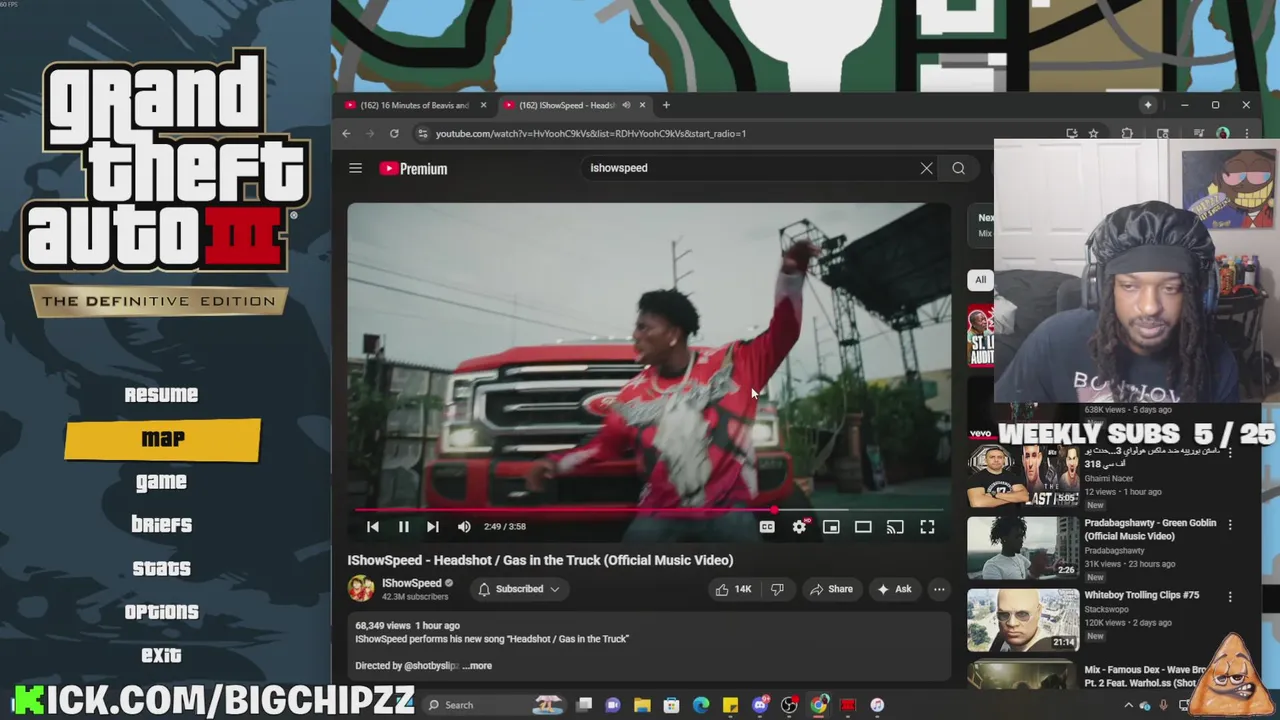The image size is (1280, 720).
Task: Click '68,349 views 1 hour ago' text
Action: point(407,626)
